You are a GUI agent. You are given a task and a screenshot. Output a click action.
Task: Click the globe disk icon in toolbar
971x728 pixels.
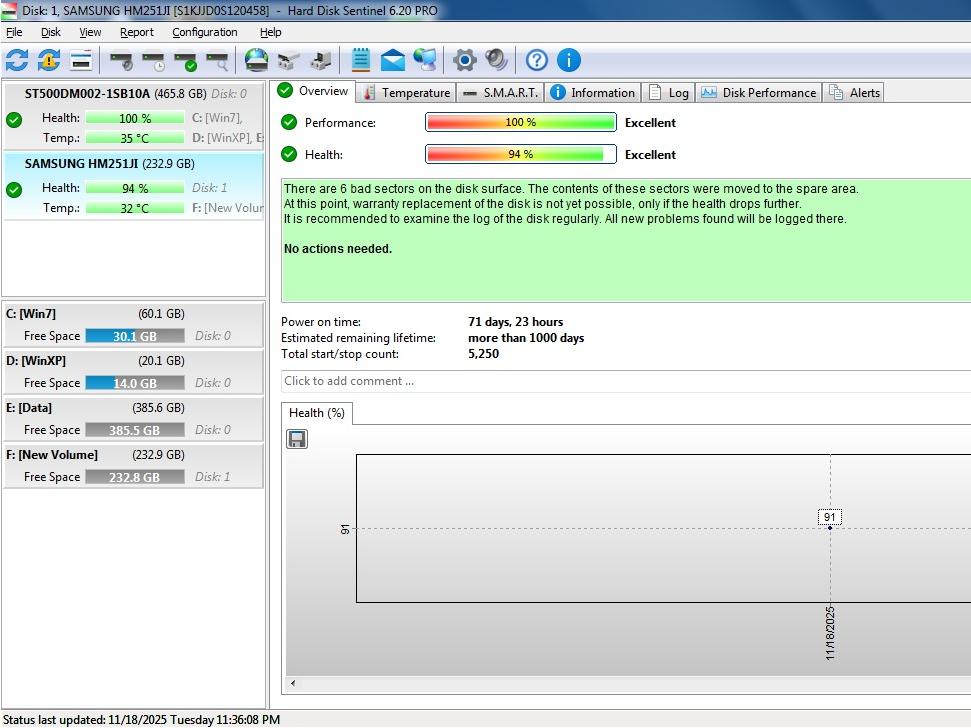(x=257, y=60)
